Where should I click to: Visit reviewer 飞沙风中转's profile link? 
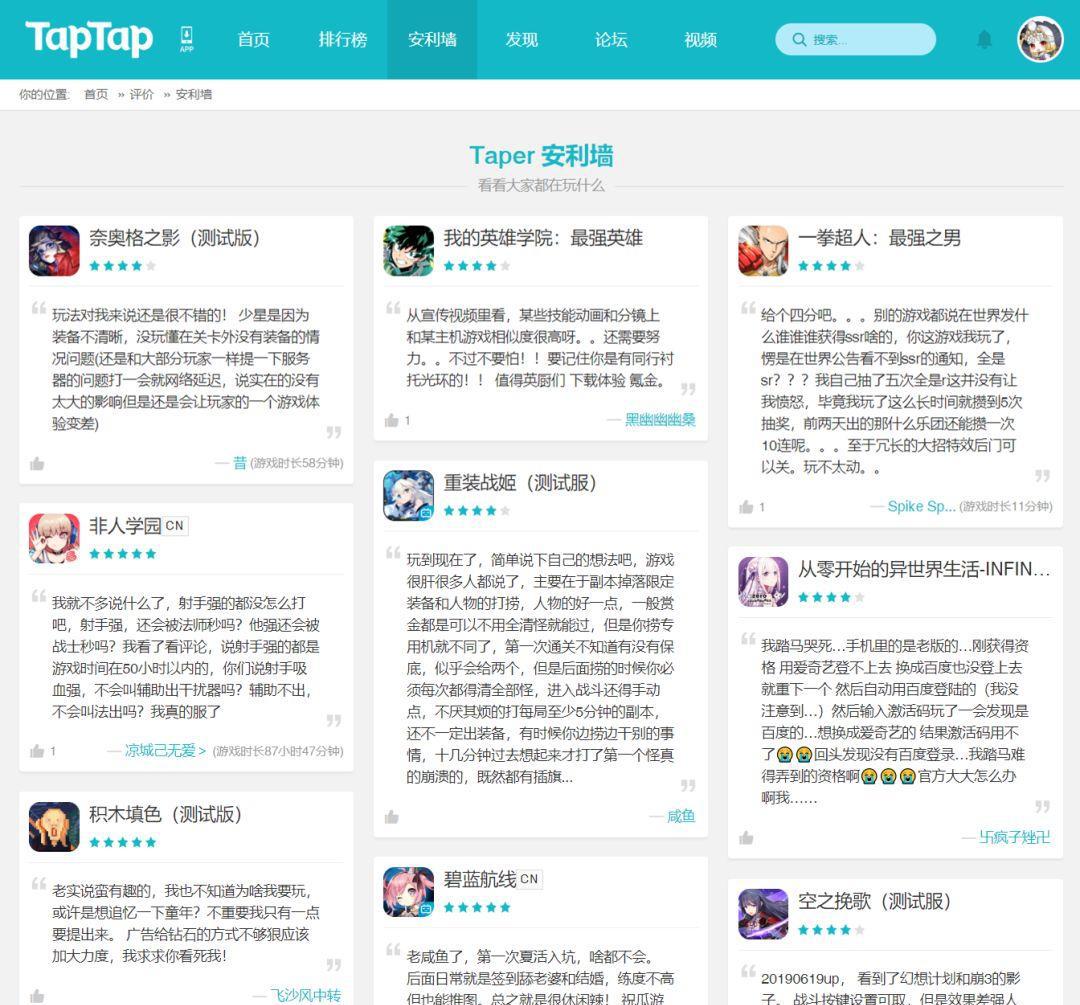pyautogui.click(x=306, y=995)
